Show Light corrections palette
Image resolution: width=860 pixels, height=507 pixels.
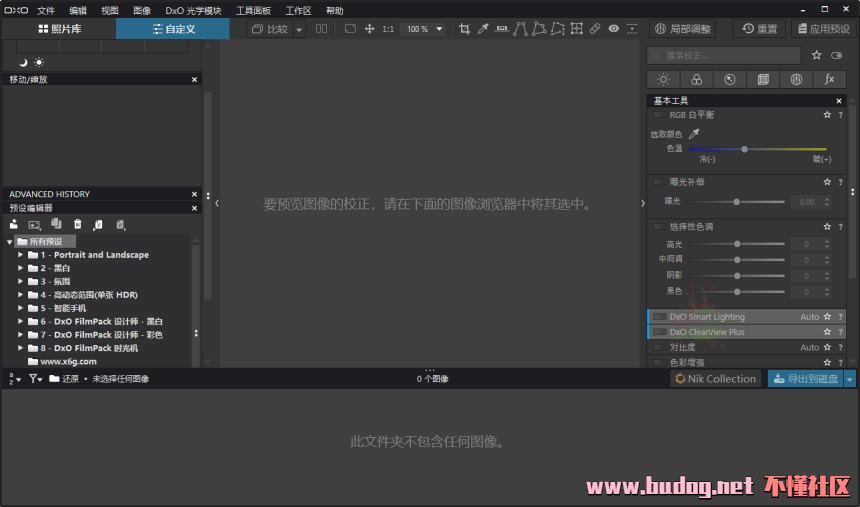(x=663, y=80)
